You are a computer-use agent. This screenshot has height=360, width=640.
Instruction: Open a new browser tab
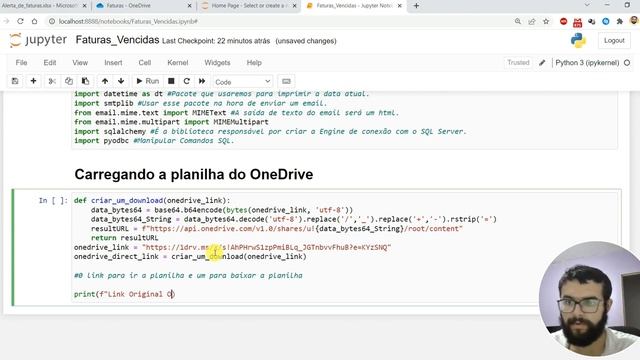pyautogui.click(x=416, y=6)
